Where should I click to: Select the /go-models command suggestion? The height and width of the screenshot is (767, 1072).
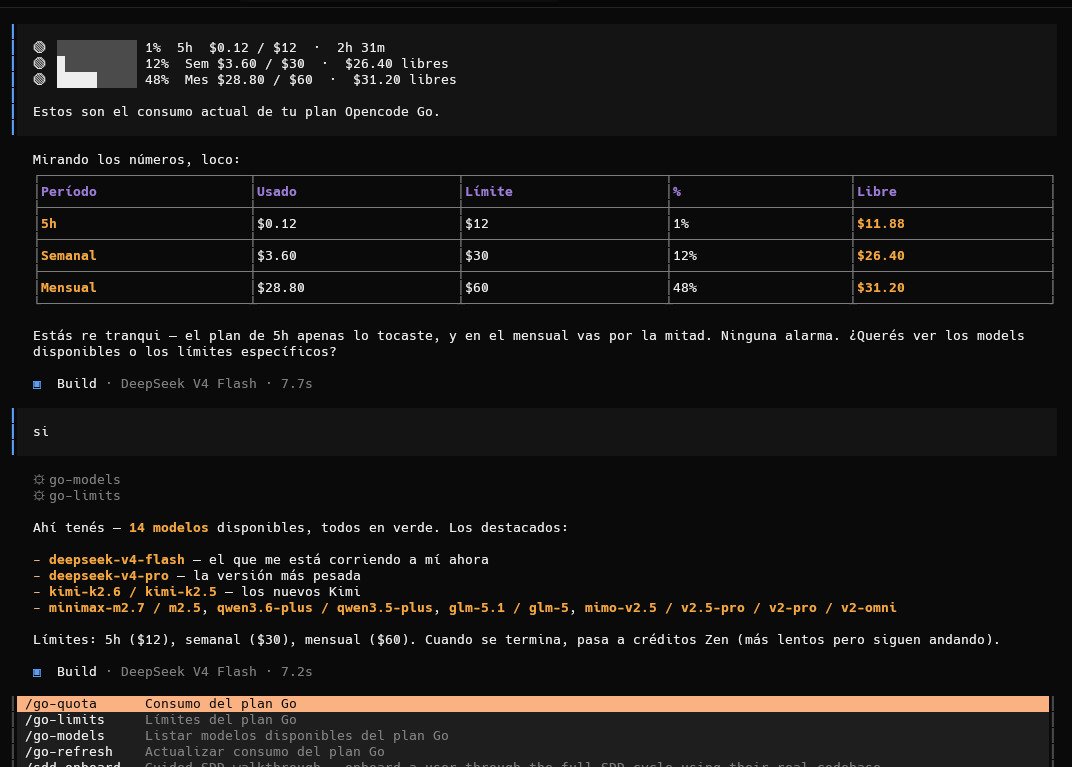pos(533,736)
